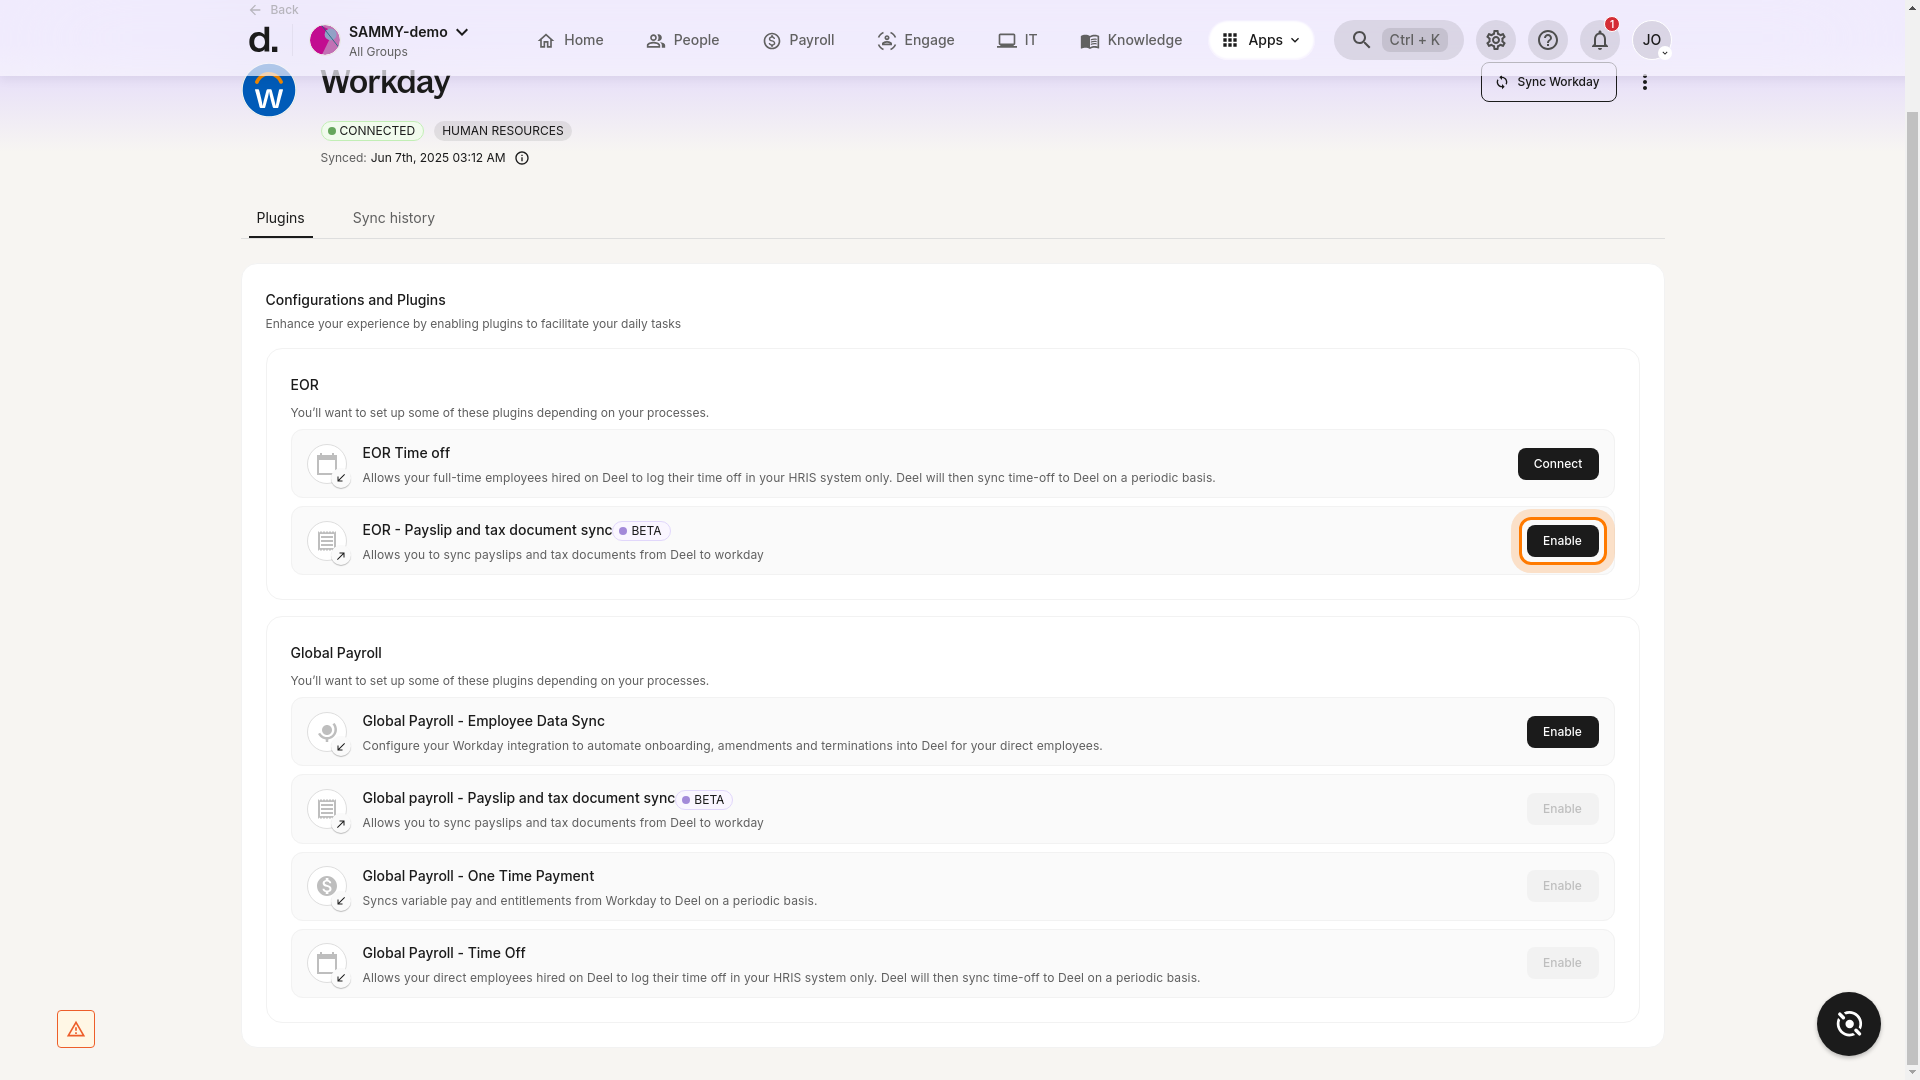The width and height of the screenshot is (1920, 1080).
Task: Click EOR Payslip and tax document icon
Action: [326, 541]
